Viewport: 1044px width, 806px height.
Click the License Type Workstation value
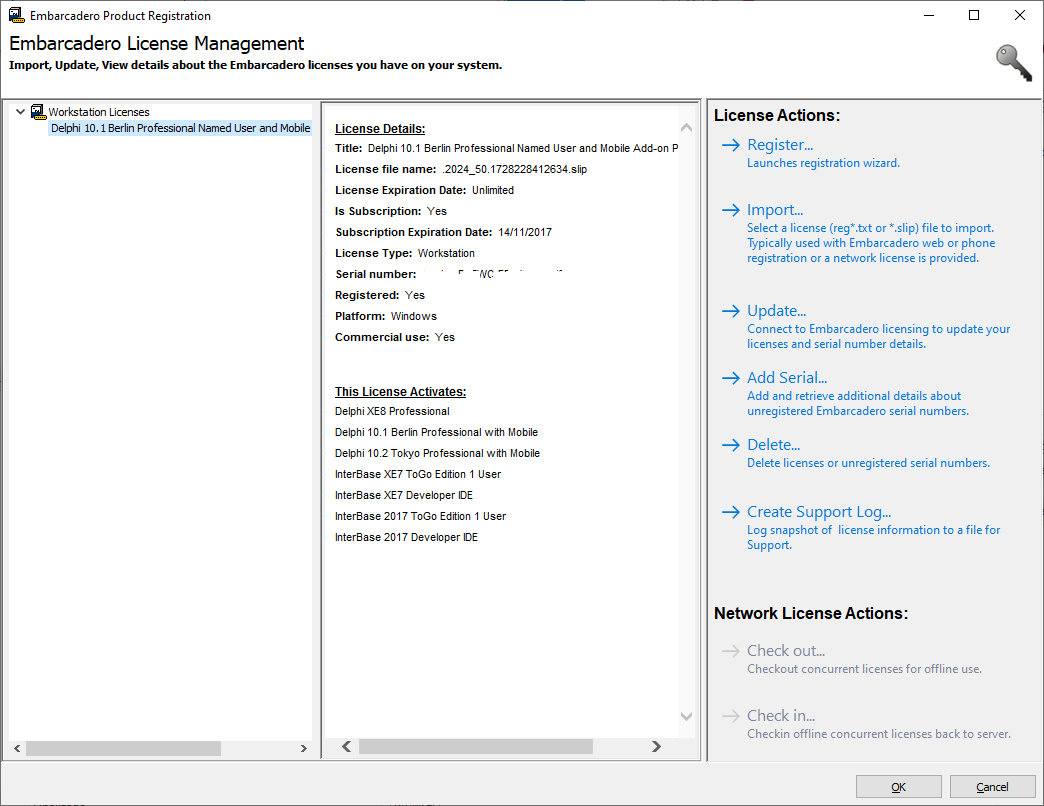[x=446, y=254]
